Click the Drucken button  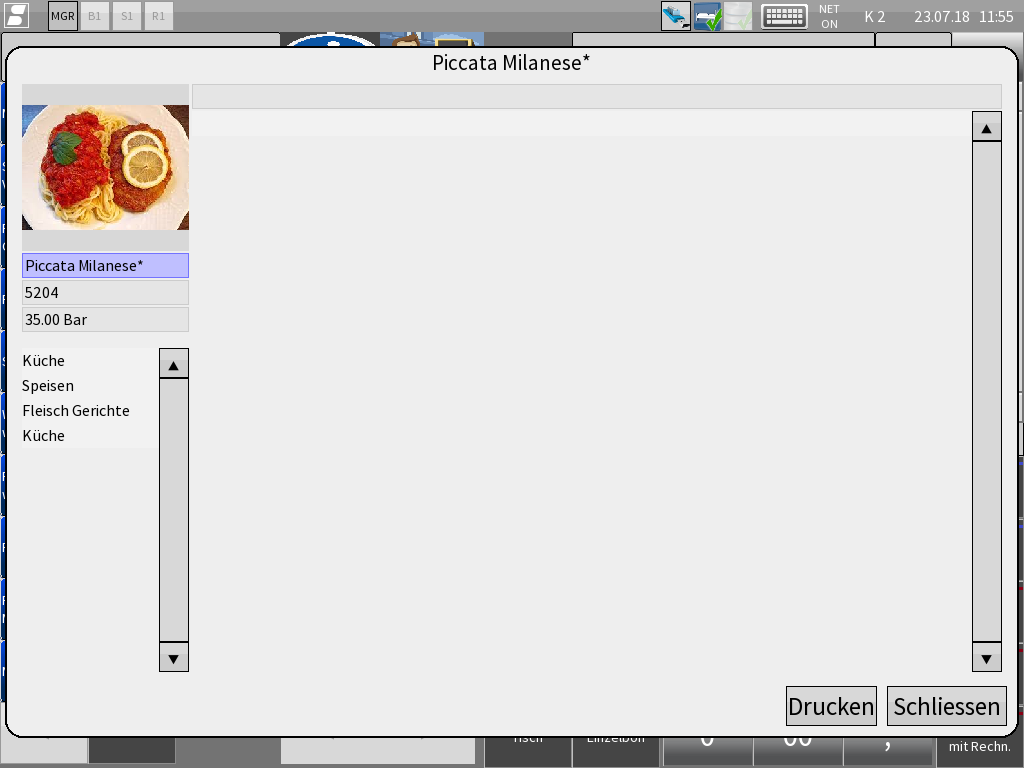[831, 706]
